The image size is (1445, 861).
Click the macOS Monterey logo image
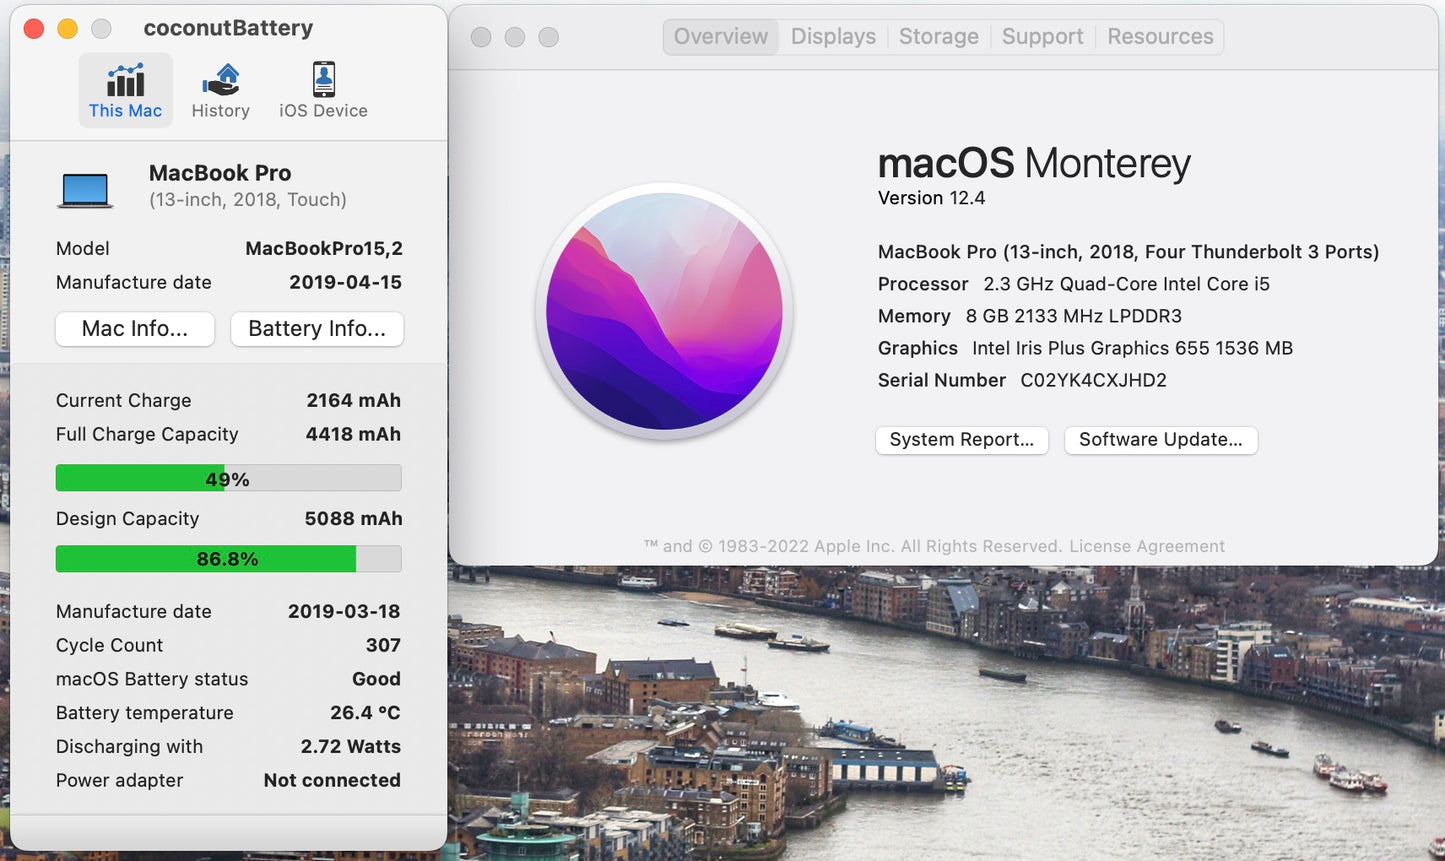click(665, 311)
